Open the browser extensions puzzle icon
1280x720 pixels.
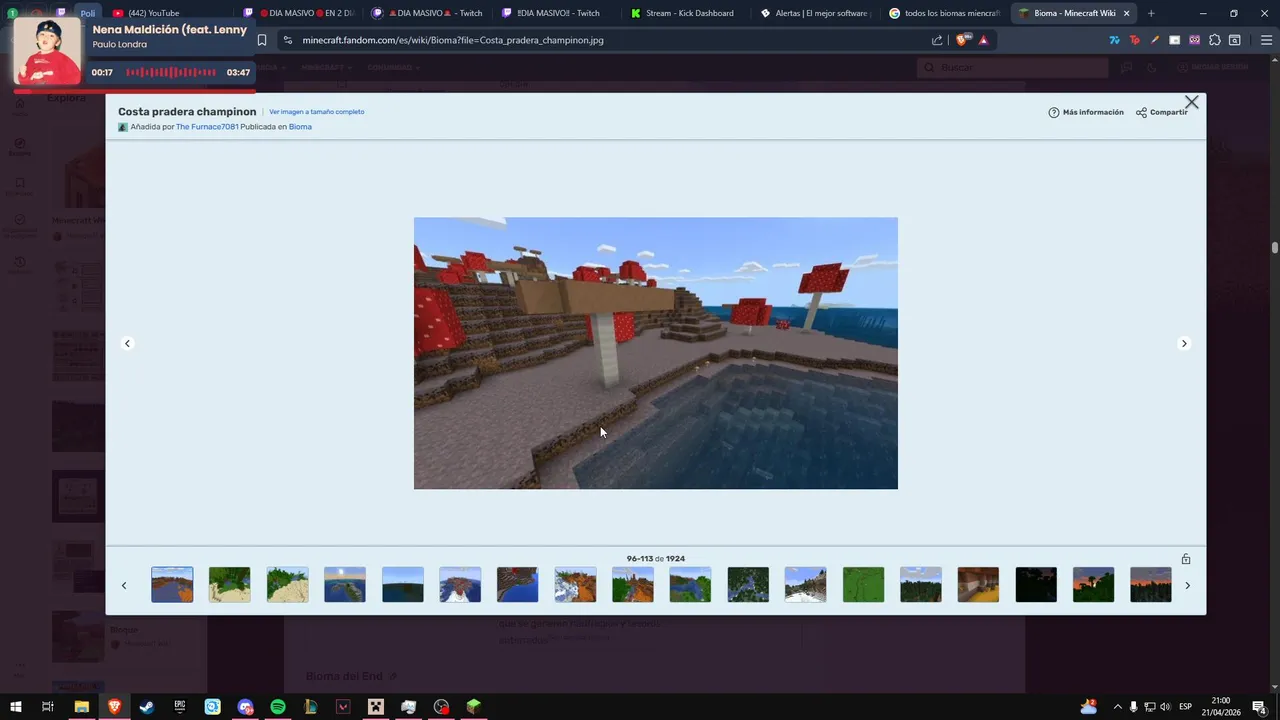tap(1215, 40)
